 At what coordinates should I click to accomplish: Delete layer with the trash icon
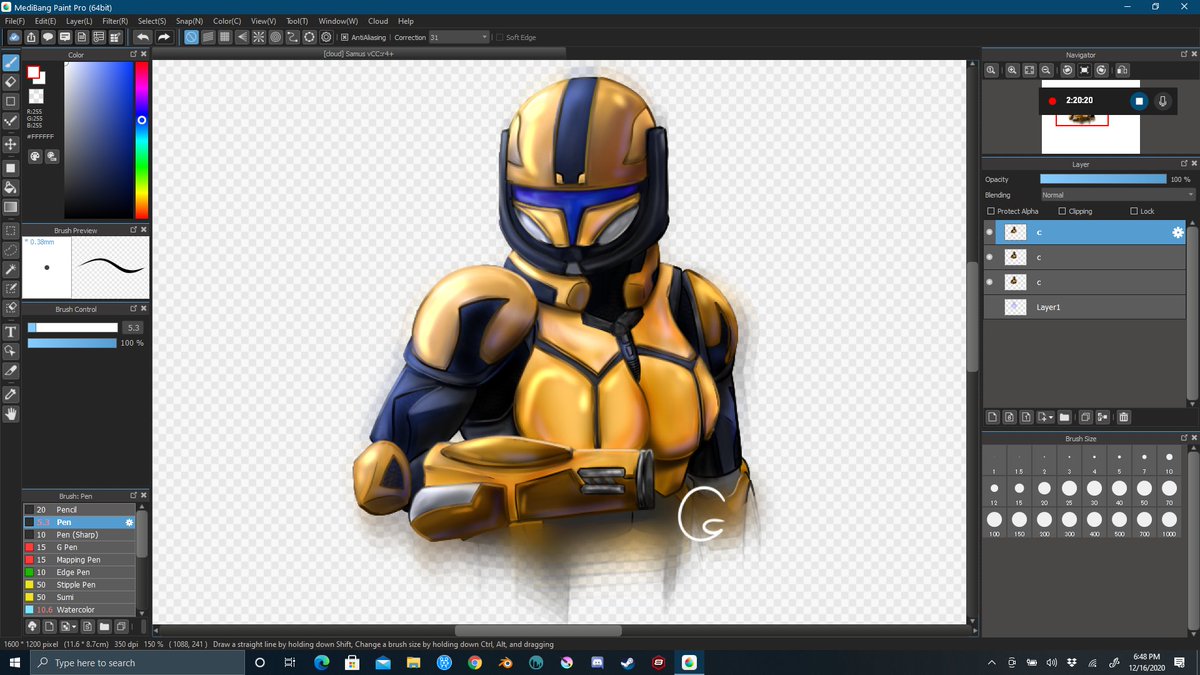(x=1124, y=417)
